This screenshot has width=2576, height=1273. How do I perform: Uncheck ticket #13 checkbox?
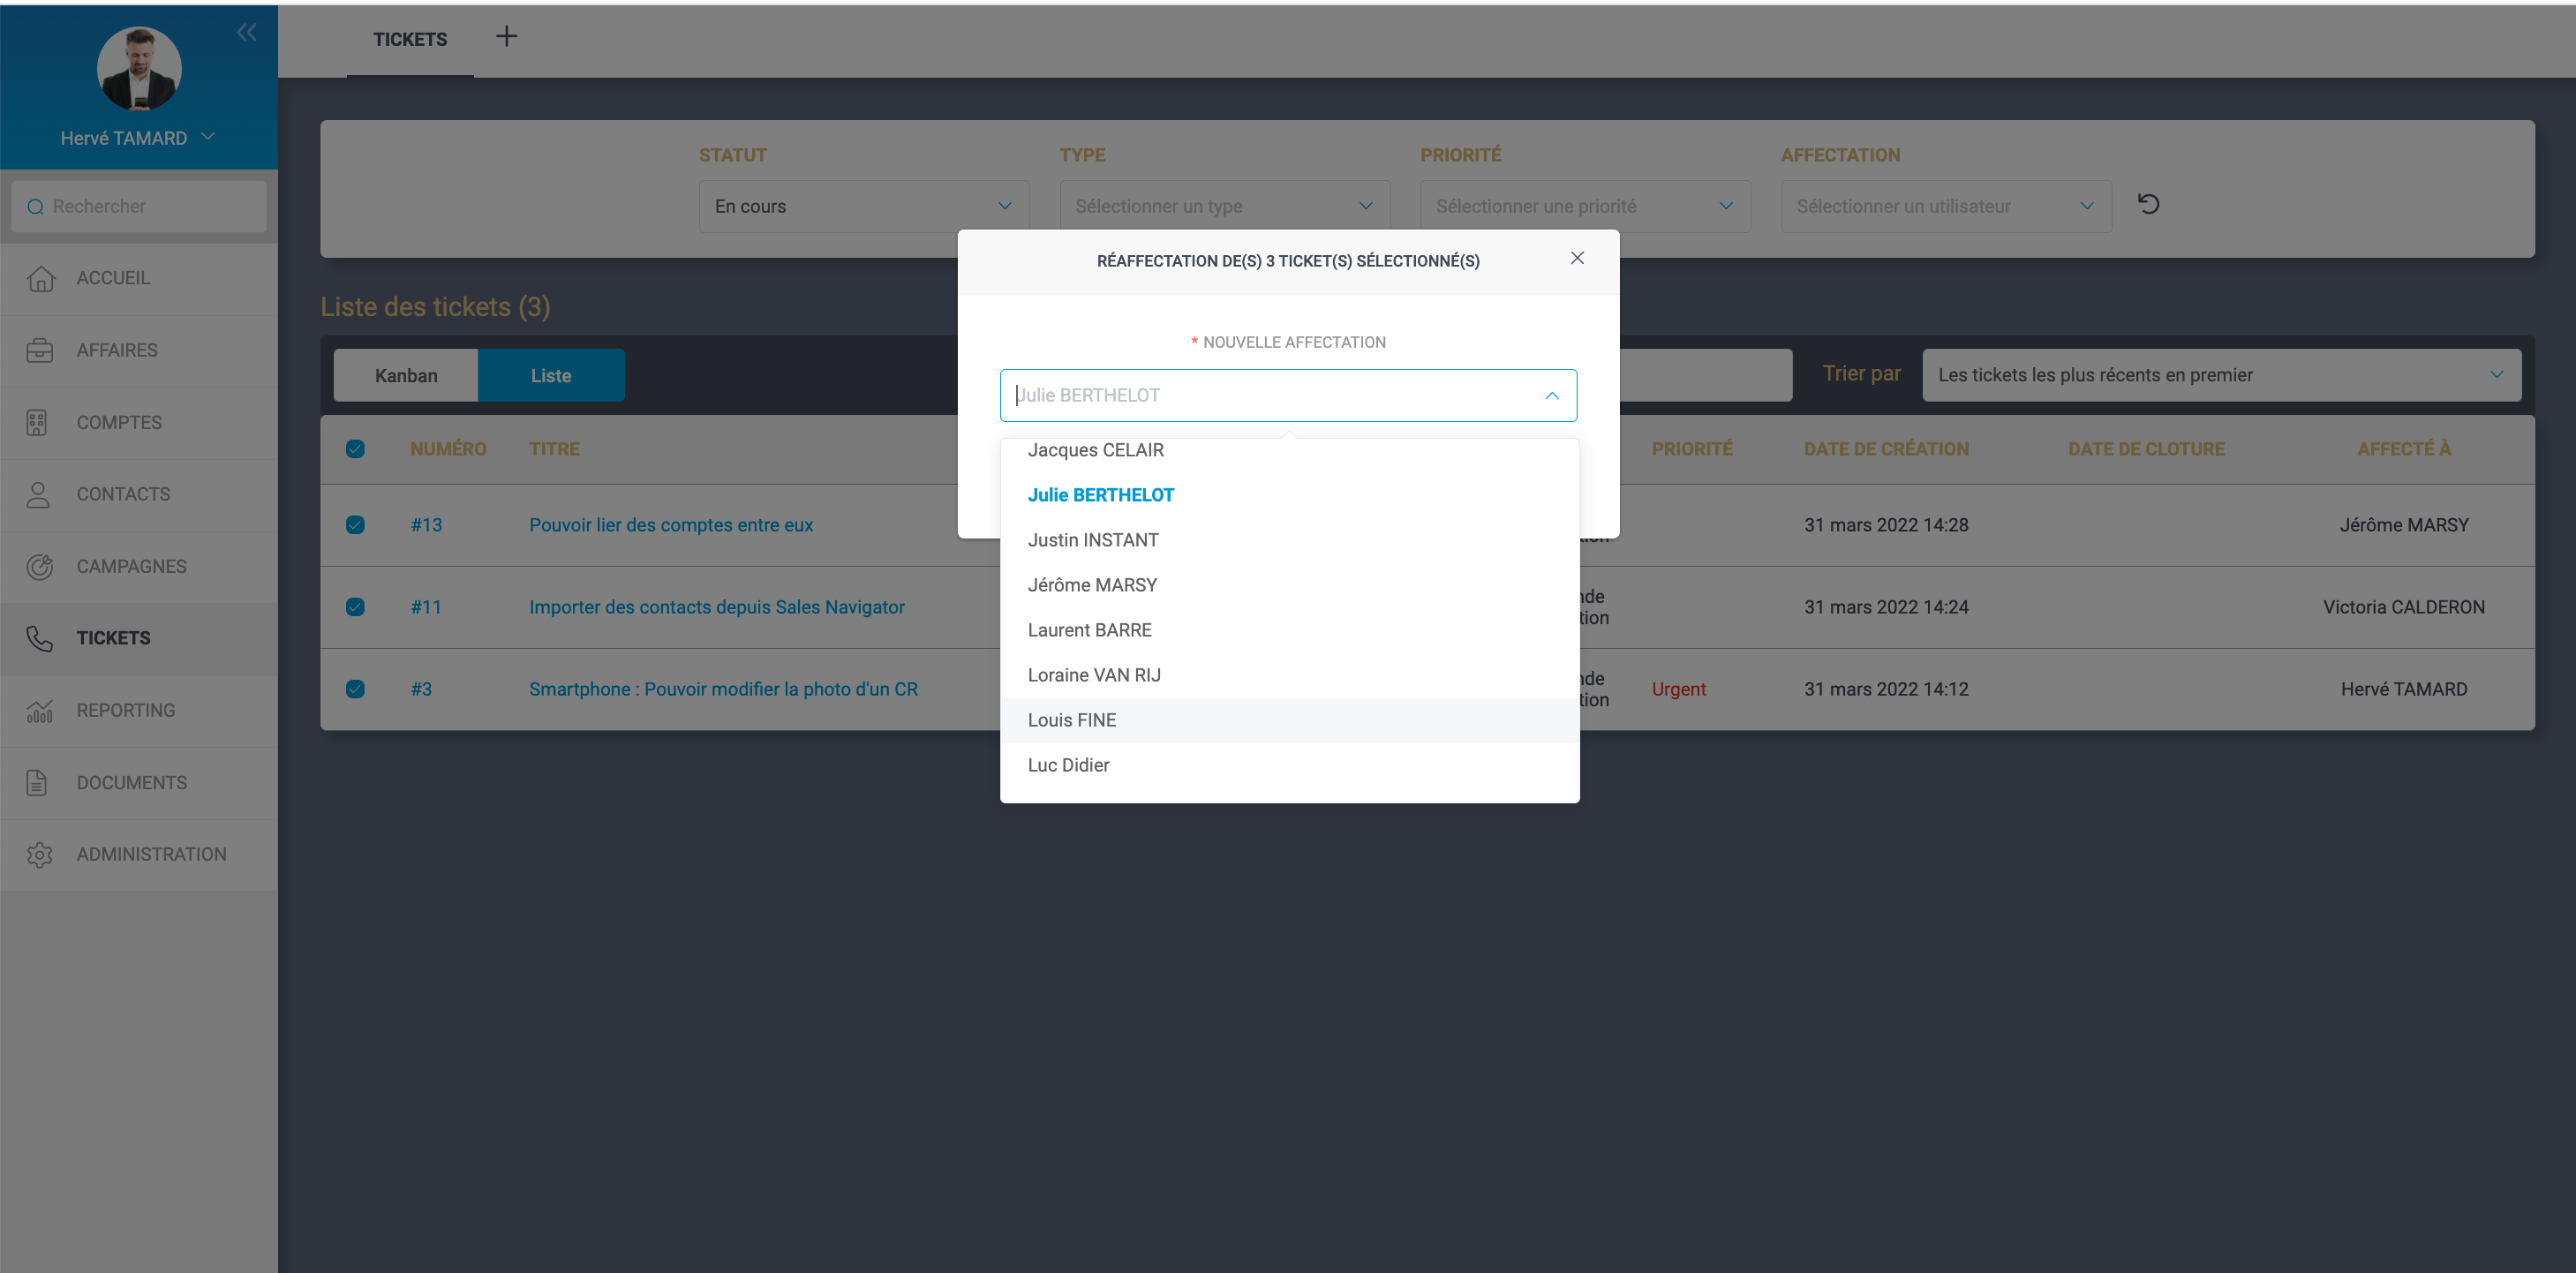[355, 525]
